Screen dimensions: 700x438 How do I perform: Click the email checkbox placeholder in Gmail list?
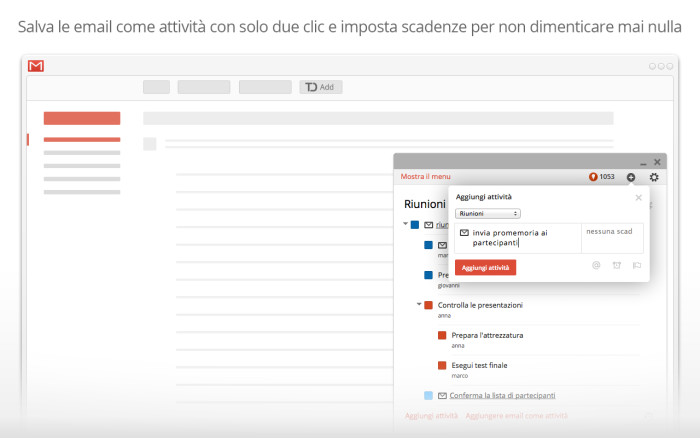tap(150, 144)
